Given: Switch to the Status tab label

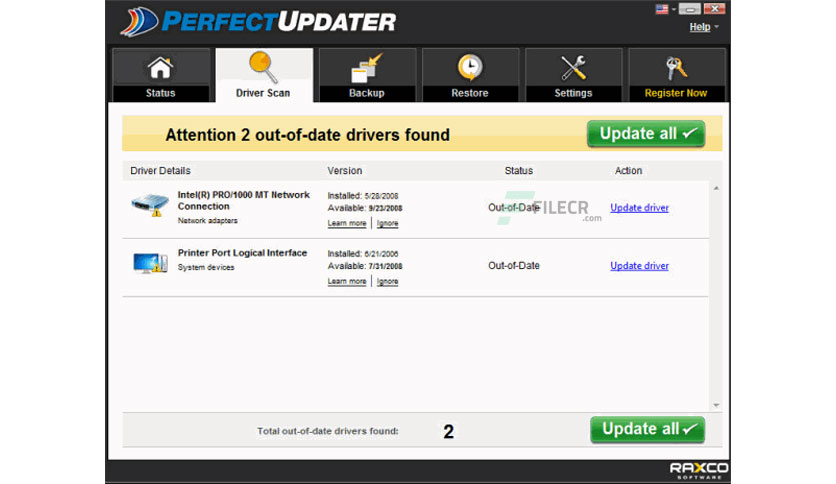Looking at the screenshot, I should [x=160, y=93].
